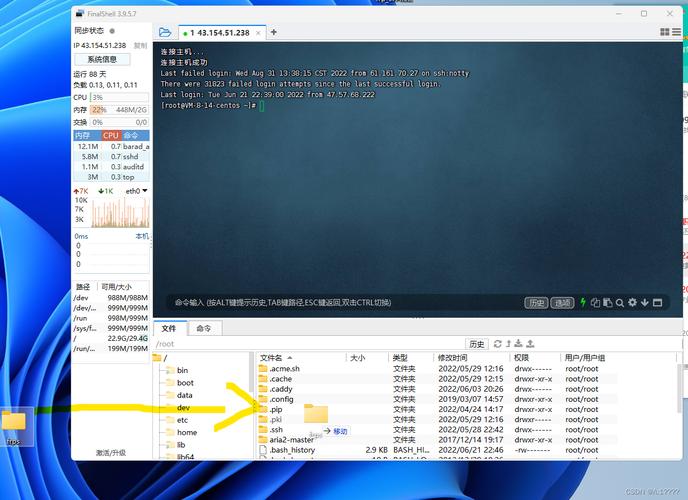688x500 pixels.
Task: Click the green lightning quick command icon
Action: click(583, 302)
